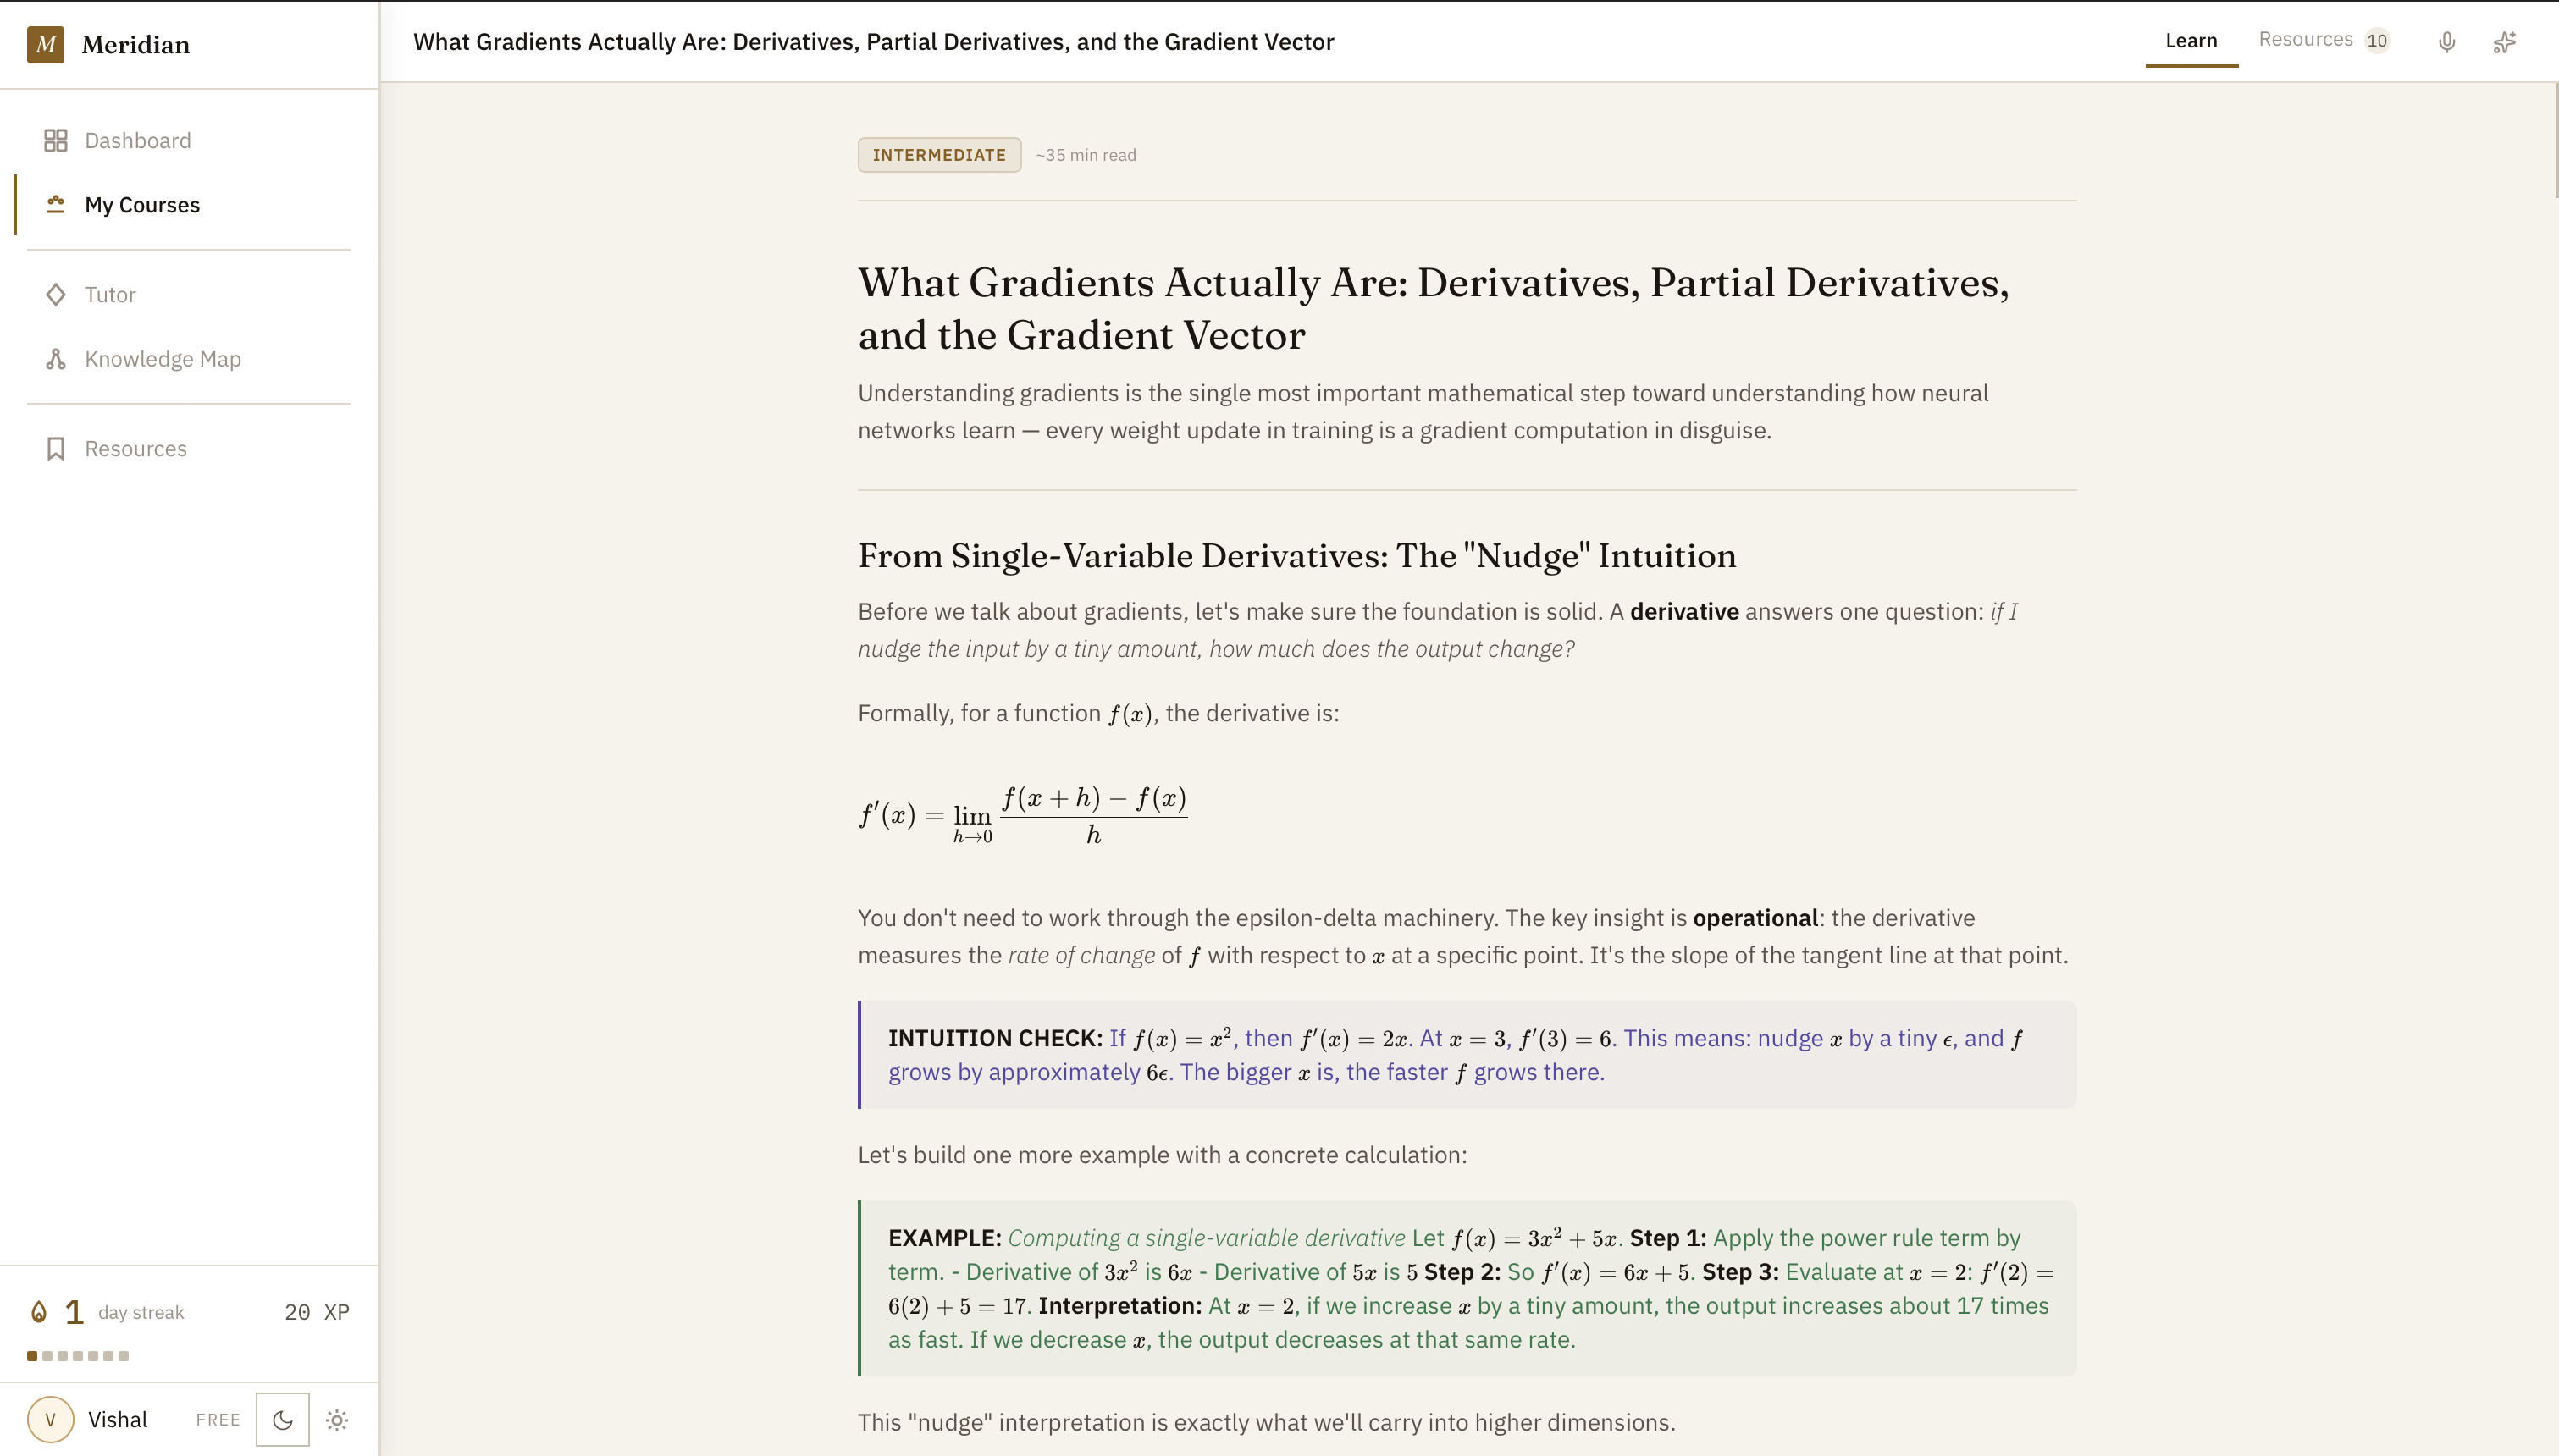This screenshot has width=2559, height=1456.
Task: Click the FREE plan label
Action: 218,1419
